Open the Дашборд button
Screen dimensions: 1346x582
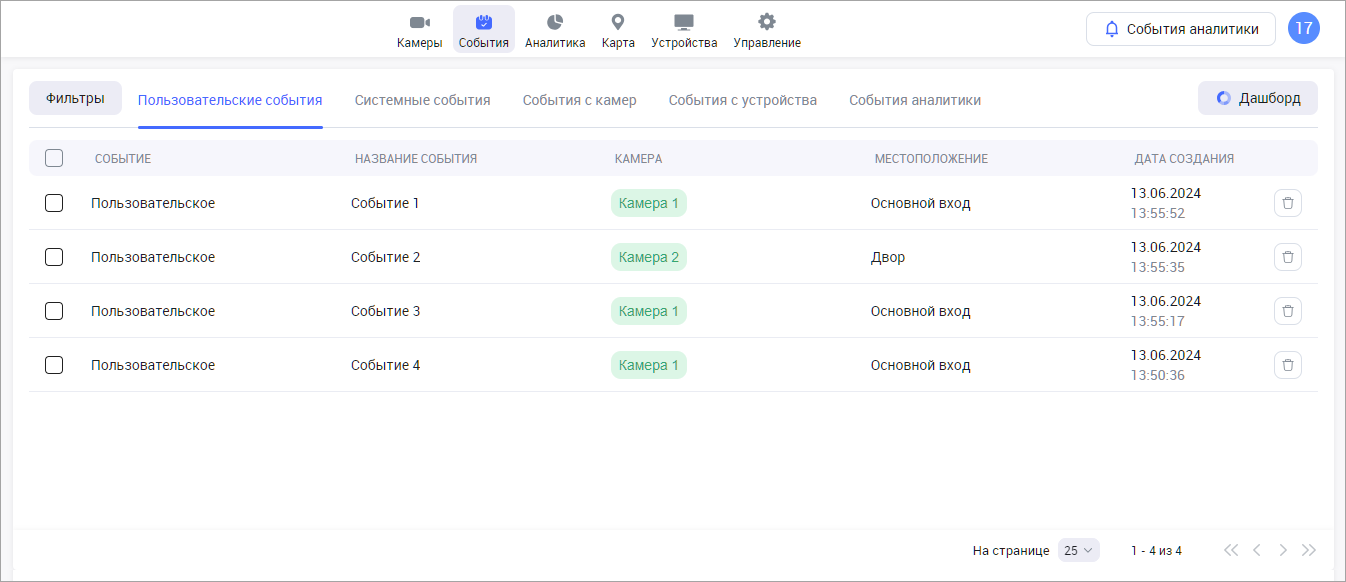1258,98
